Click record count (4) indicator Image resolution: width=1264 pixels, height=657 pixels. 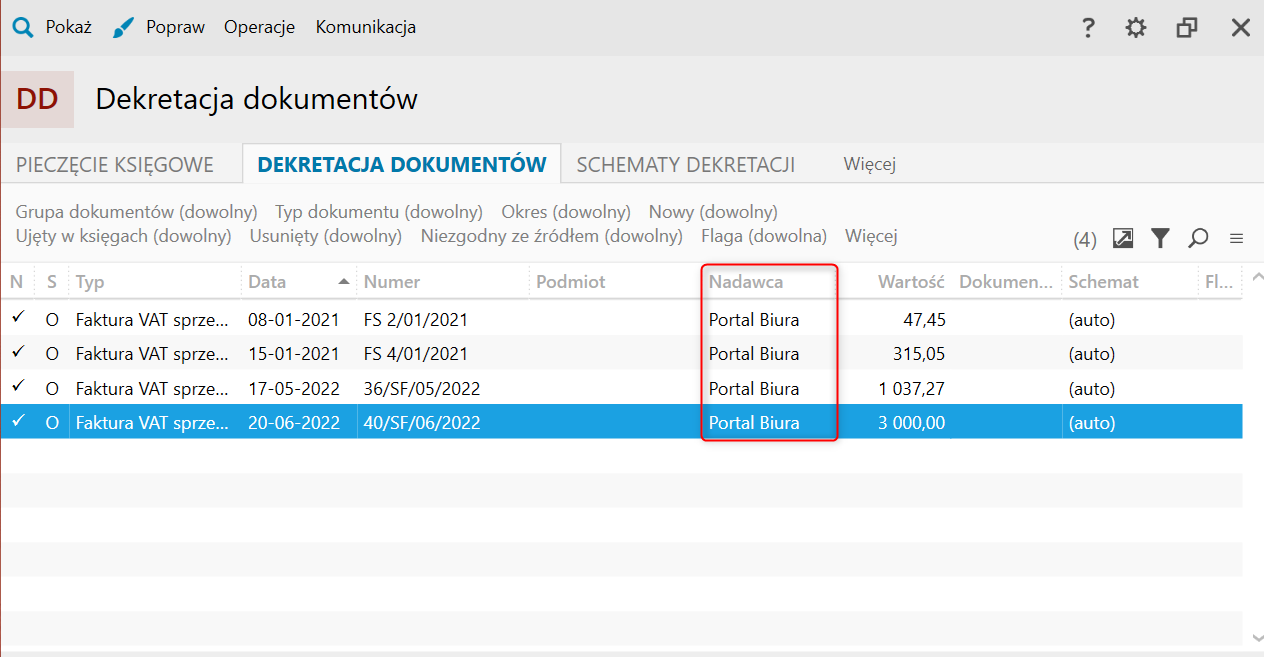(1085, 239)
